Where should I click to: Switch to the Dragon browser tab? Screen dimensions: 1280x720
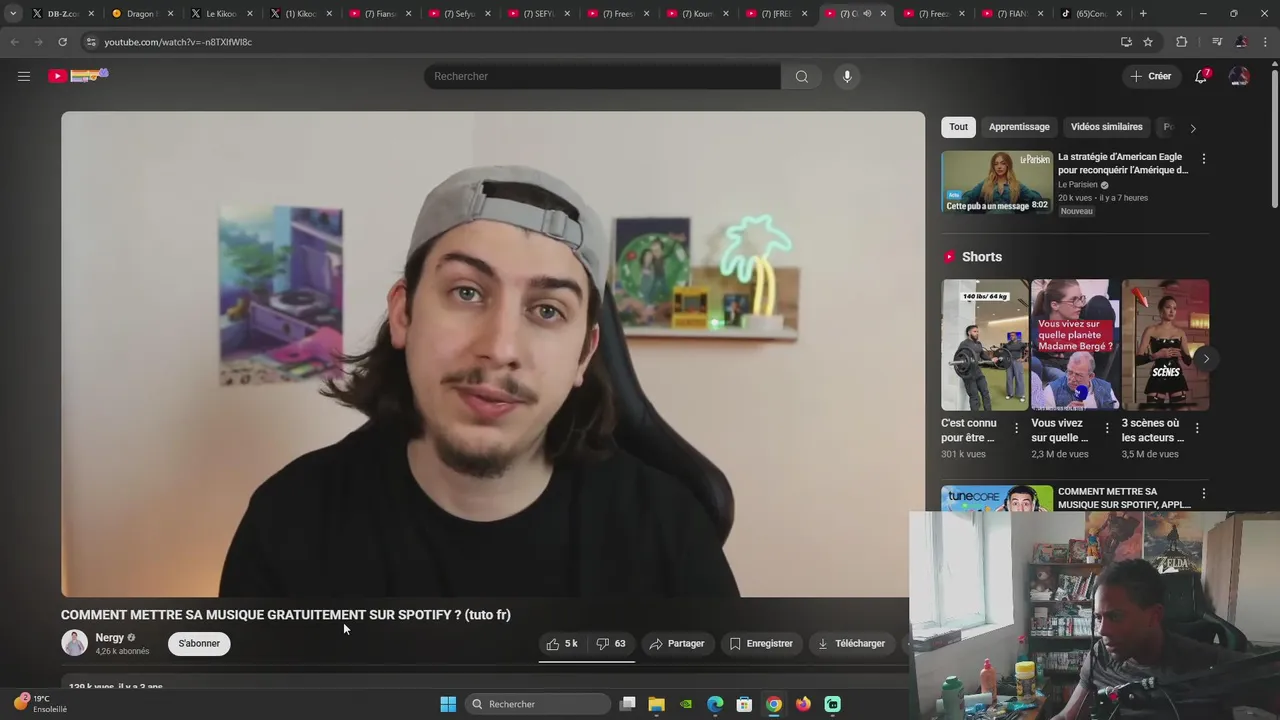click(x=142, y=14)
